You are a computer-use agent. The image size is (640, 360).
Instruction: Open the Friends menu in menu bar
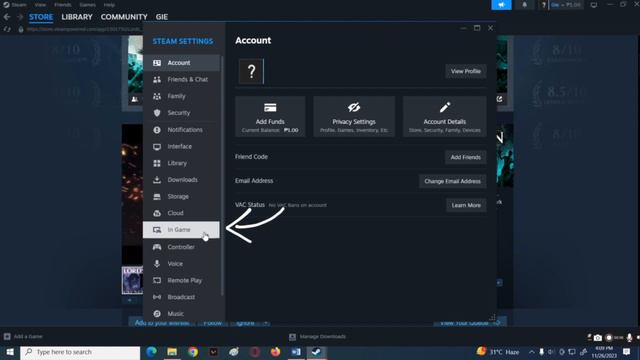point(62,5)
